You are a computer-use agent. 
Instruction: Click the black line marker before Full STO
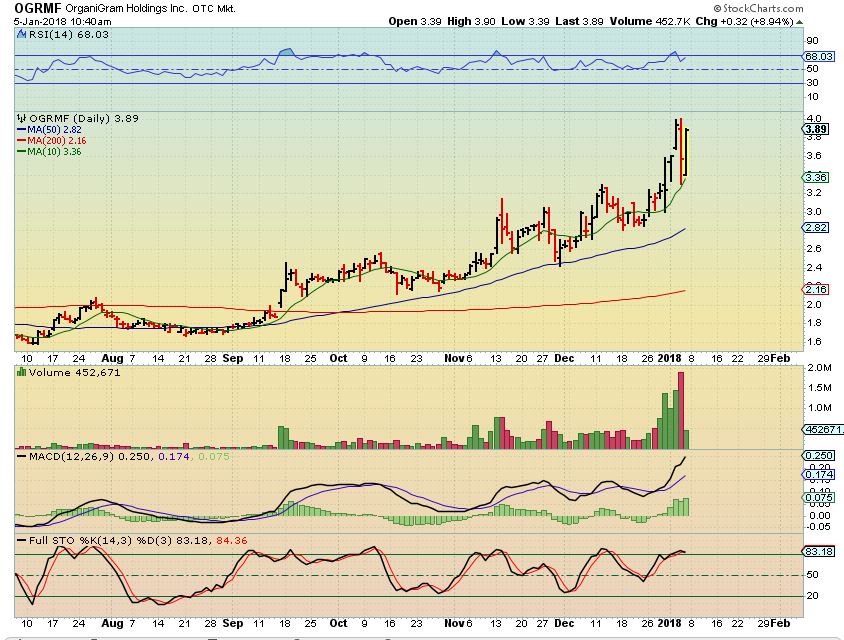coord(22,540)
